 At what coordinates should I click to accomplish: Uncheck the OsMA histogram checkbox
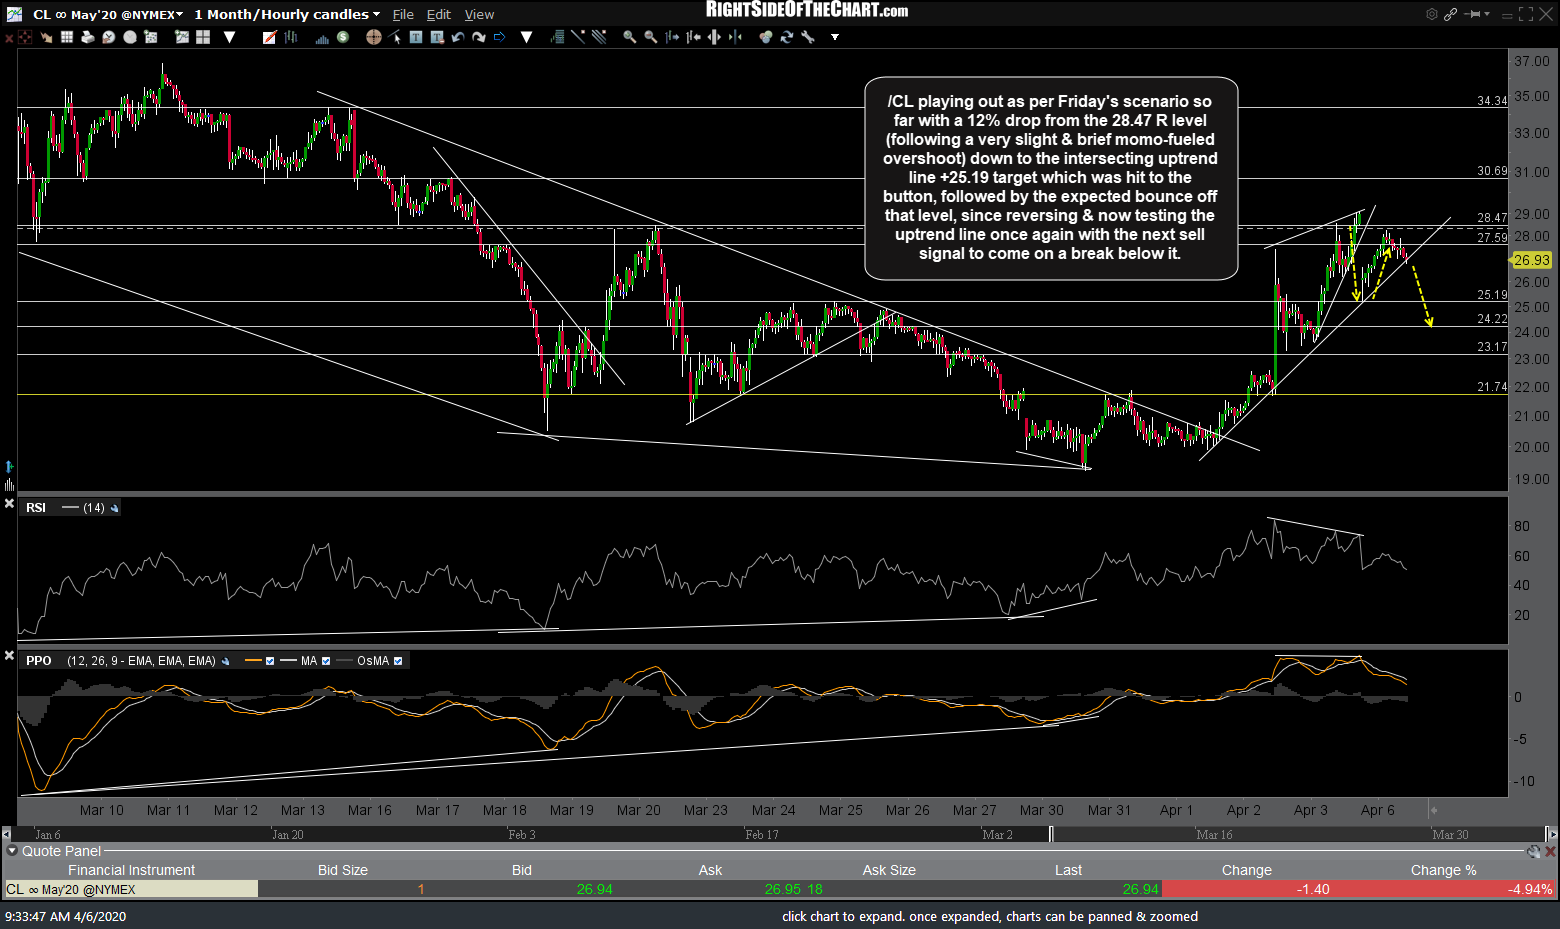[x=398, y=661]
